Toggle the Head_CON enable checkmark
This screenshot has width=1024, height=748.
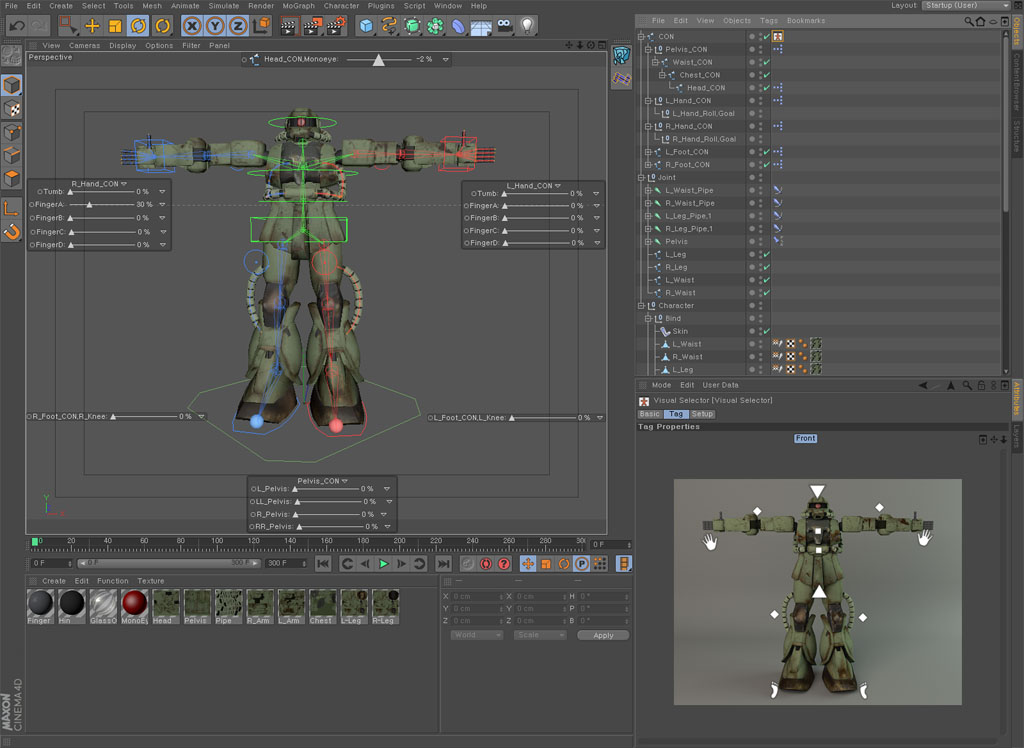click(767, 88)
